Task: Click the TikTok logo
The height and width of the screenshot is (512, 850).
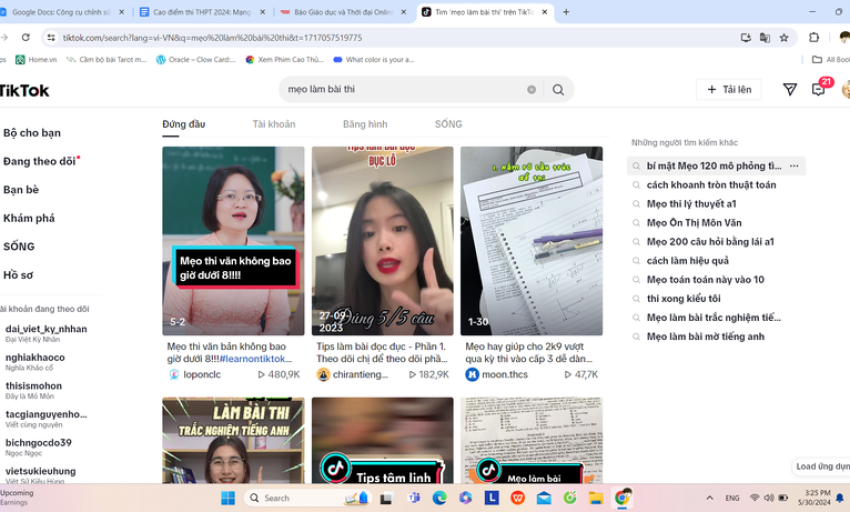Action: point(24,91)
